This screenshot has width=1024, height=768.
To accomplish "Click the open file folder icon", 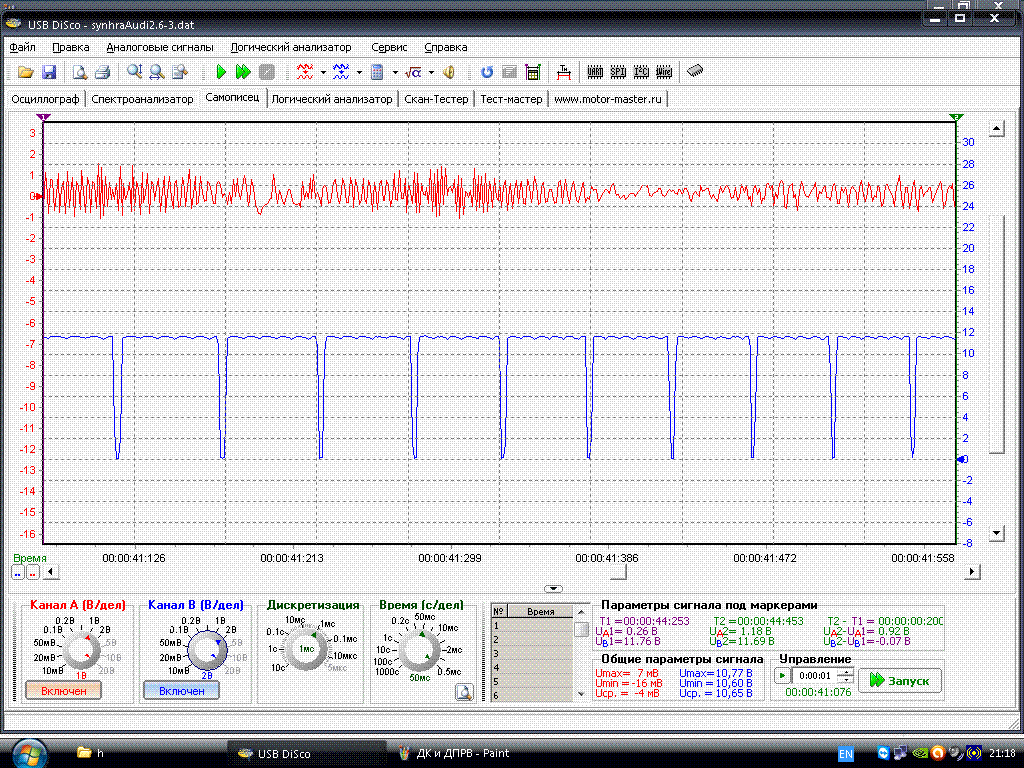I will point(25,72).
